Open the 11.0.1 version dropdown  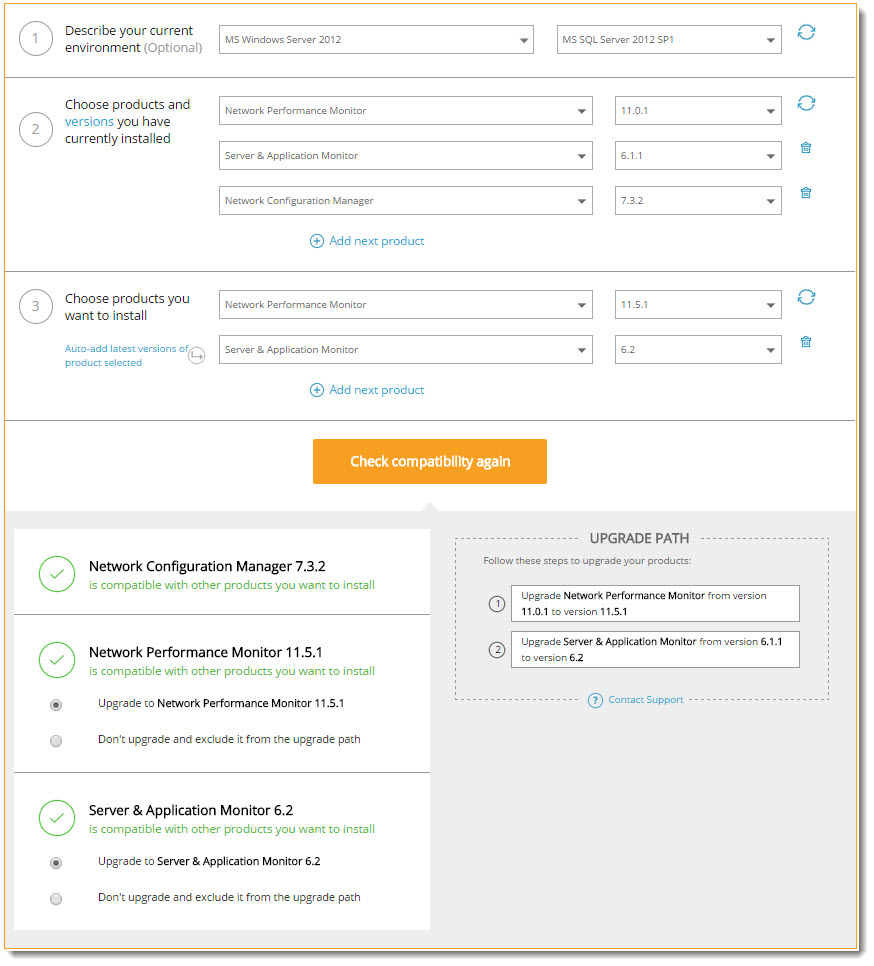[x=698, y=111]
